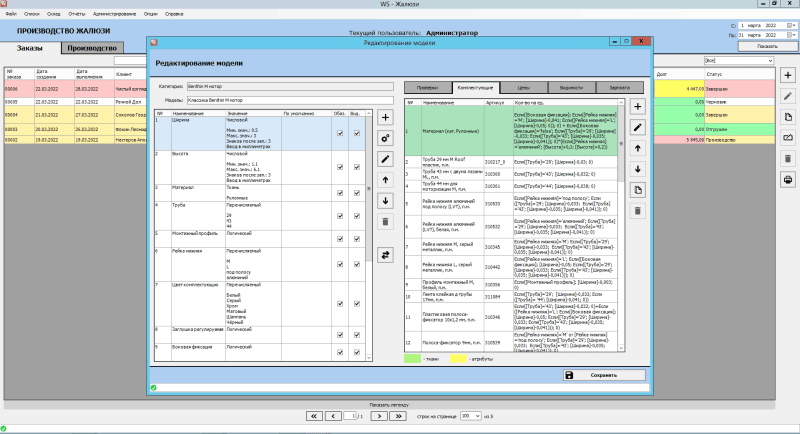Move selected component up in components list

[639, 148]
